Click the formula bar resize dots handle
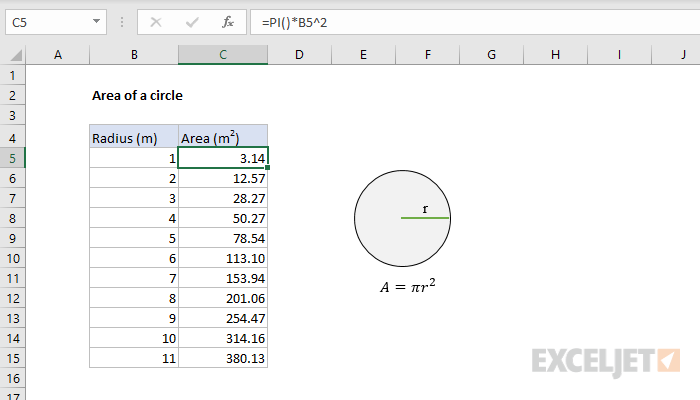 [x=122, y=22]
